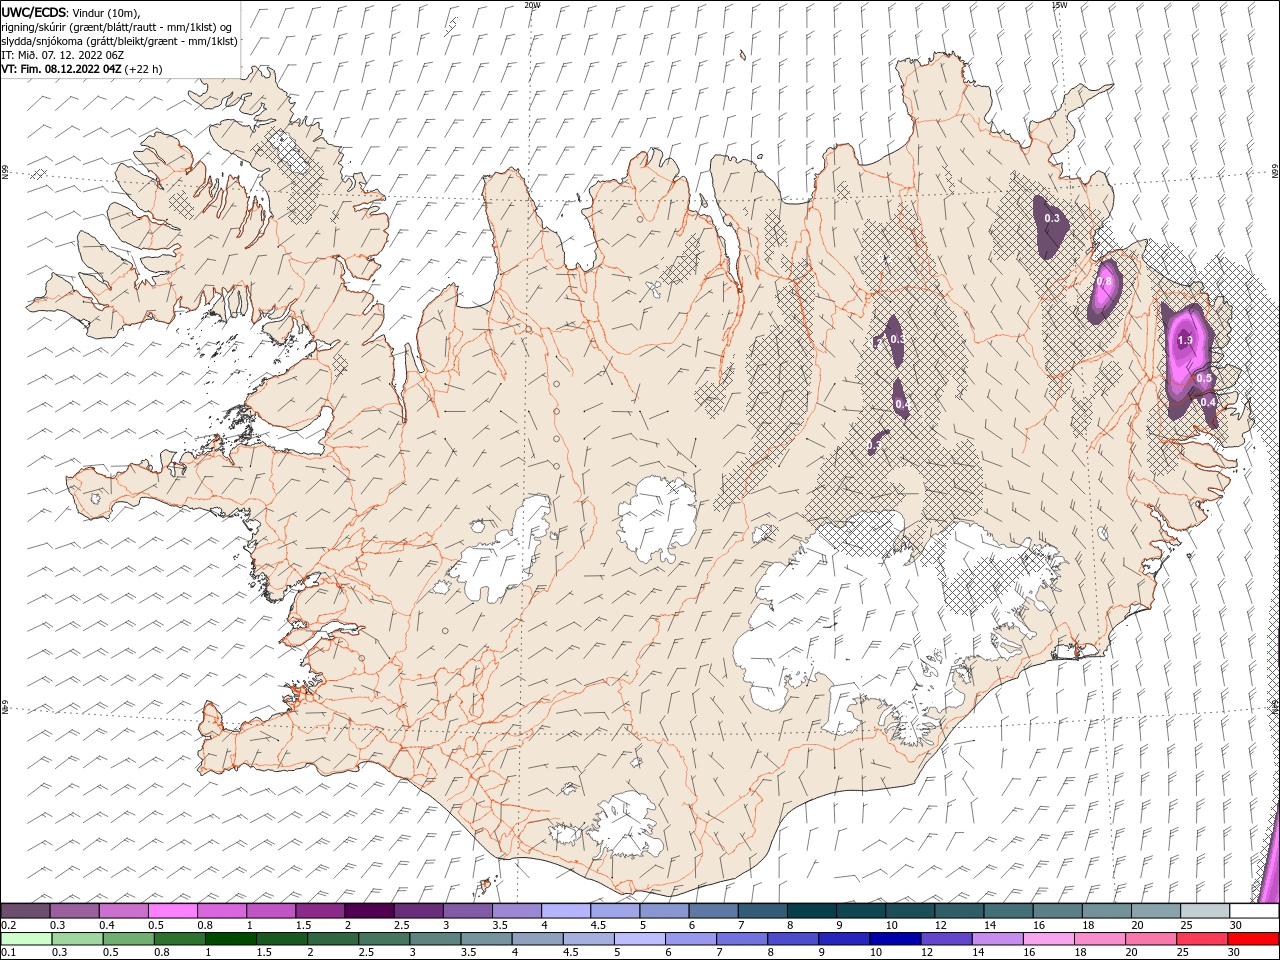The width and height of the screenshot is (1280, 960).
Task: Click the pale green bottom-row swatch between 0.1 and 0.3
Action: tap(26, 939)
